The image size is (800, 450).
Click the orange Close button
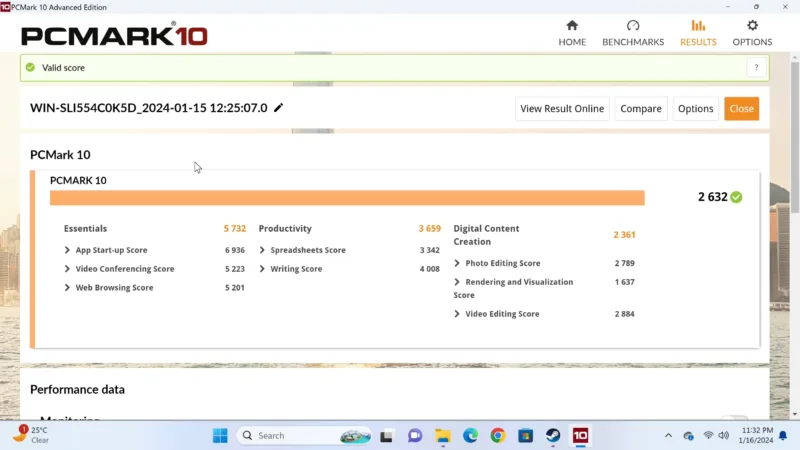coord(741,109)
